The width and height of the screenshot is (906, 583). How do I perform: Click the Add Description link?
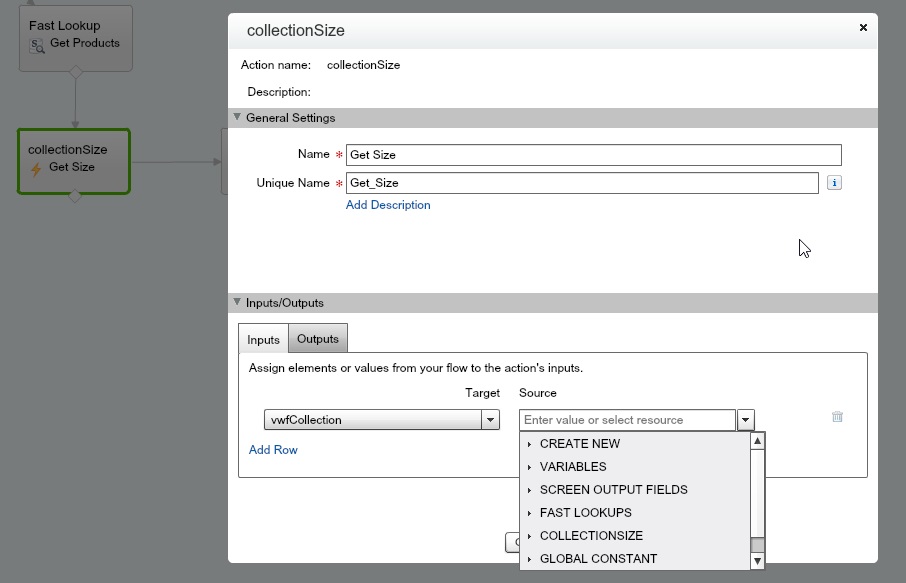[388, 205]
